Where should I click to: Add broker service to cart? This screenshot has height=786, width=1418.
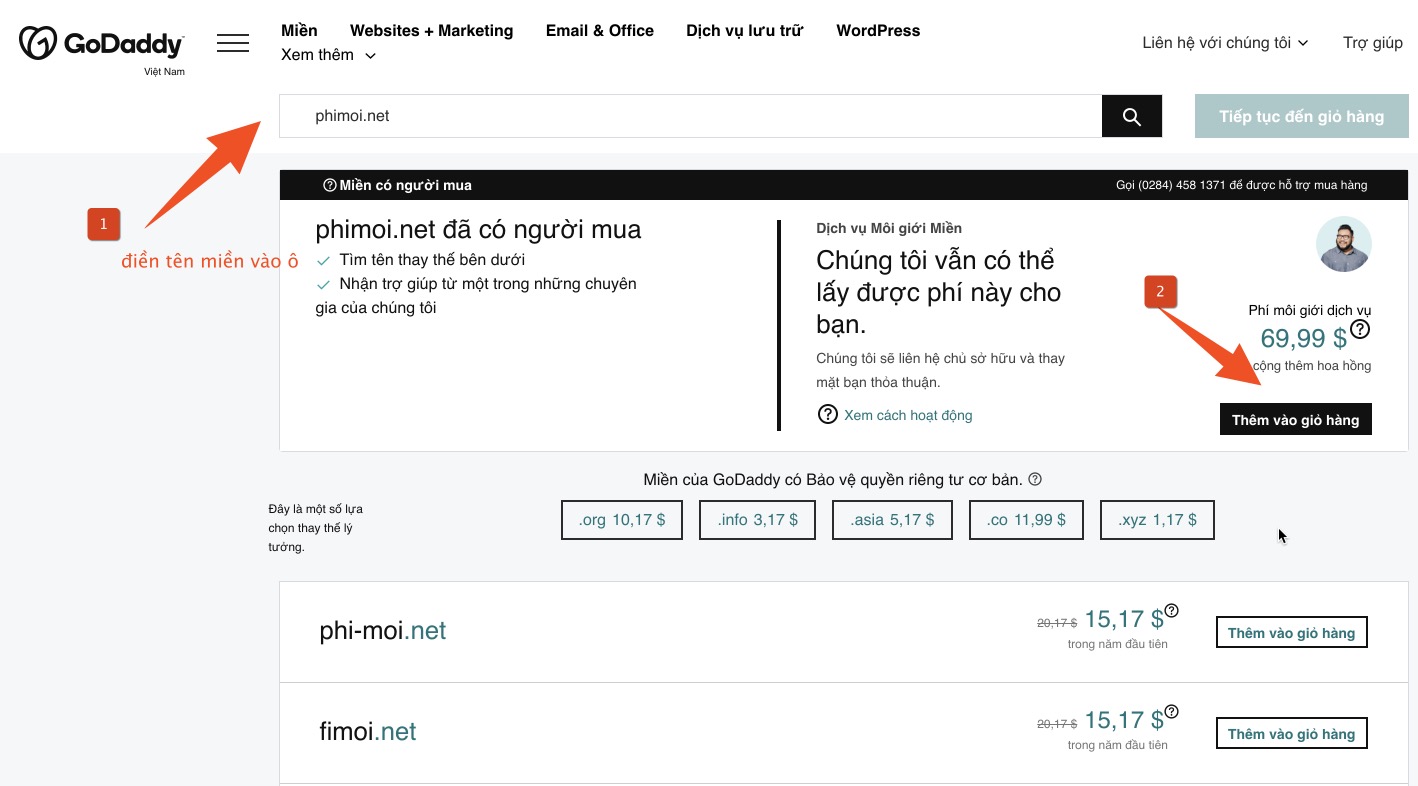[1295, 420]
